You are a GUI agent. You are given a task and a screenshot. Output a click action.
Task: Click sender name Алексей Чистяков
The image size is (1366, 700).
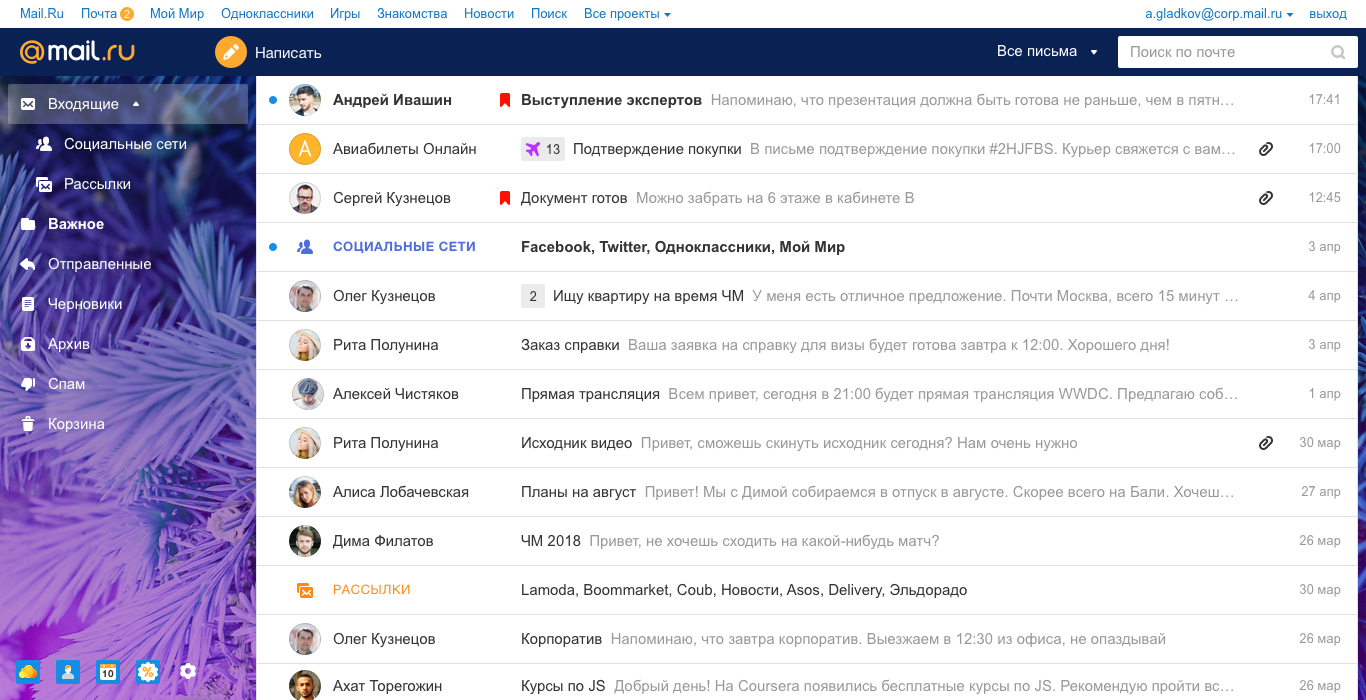click(396, 394)
